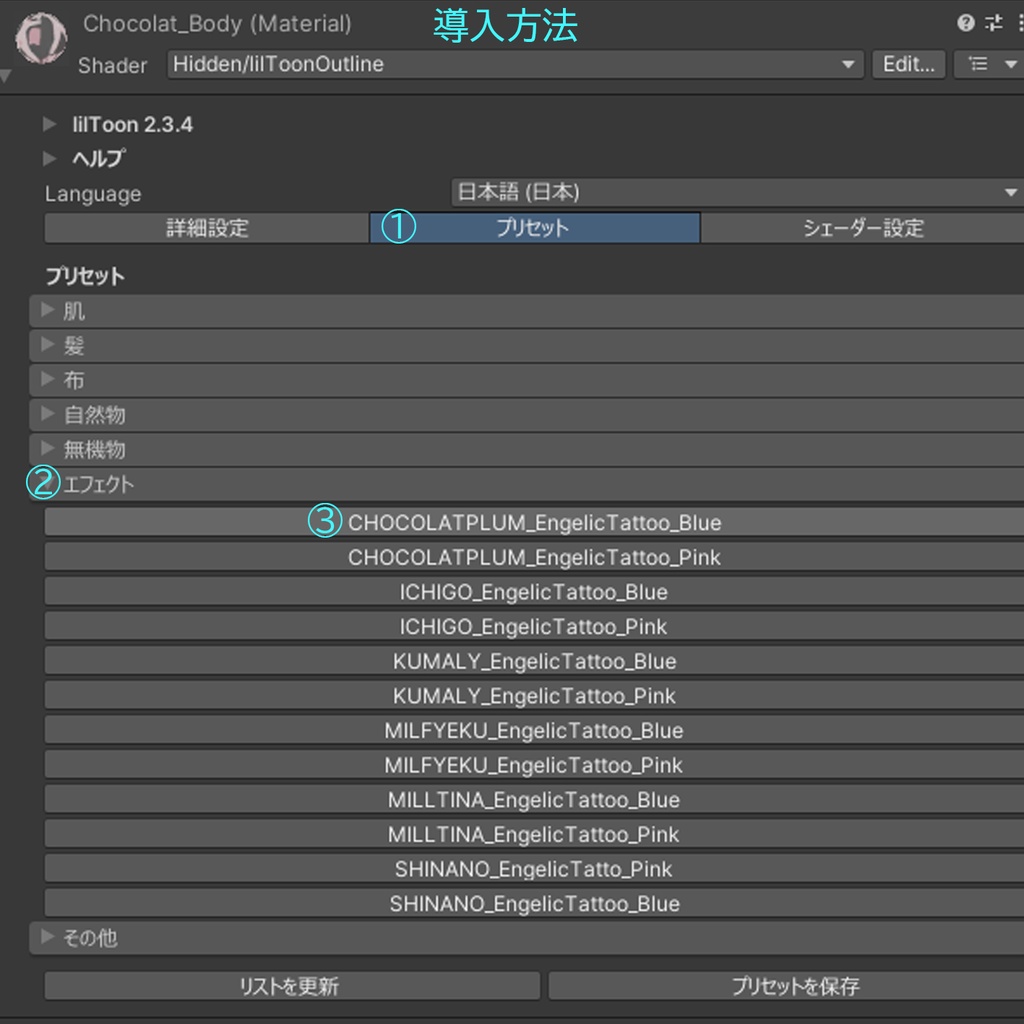
Task: Click the Chocolat_Body material preview thumbnail
Action: click(41, 39)
